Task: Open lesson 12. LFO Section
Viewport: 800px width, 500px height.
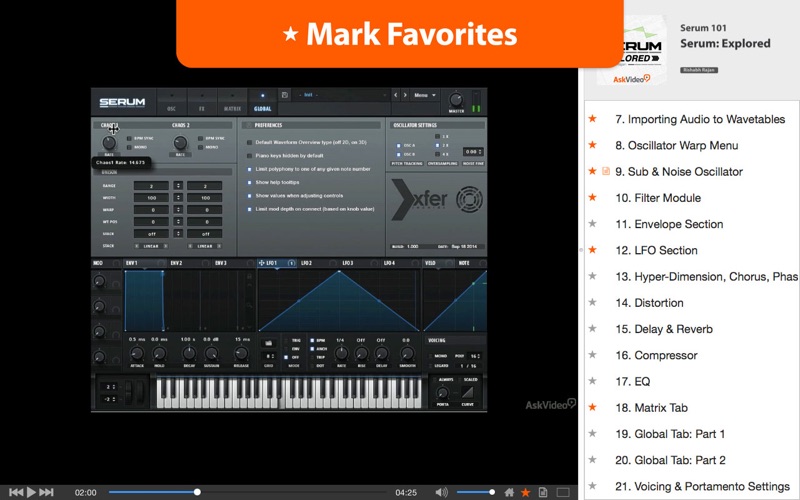Action: click(x=656, y=251)
